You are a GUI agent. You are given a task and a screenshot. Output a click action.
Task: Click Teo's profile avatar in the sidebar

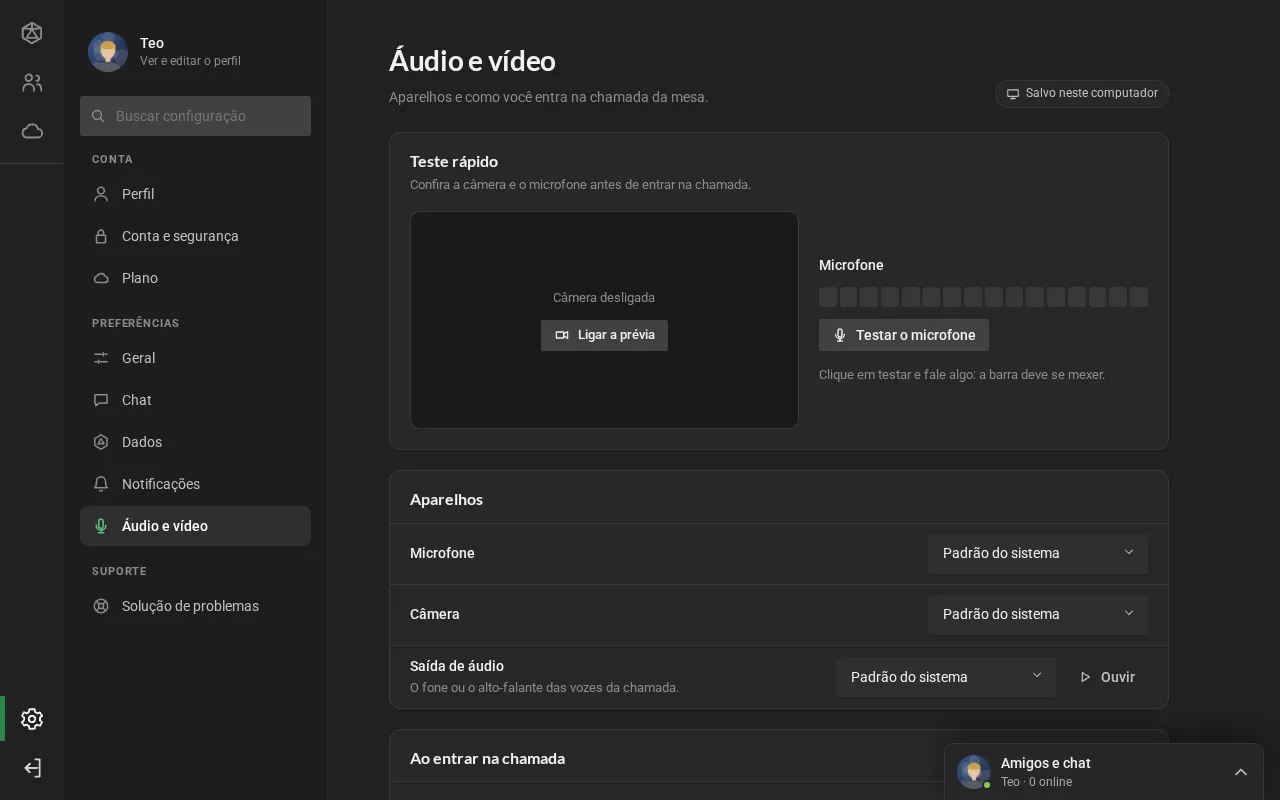click(108, 52)
